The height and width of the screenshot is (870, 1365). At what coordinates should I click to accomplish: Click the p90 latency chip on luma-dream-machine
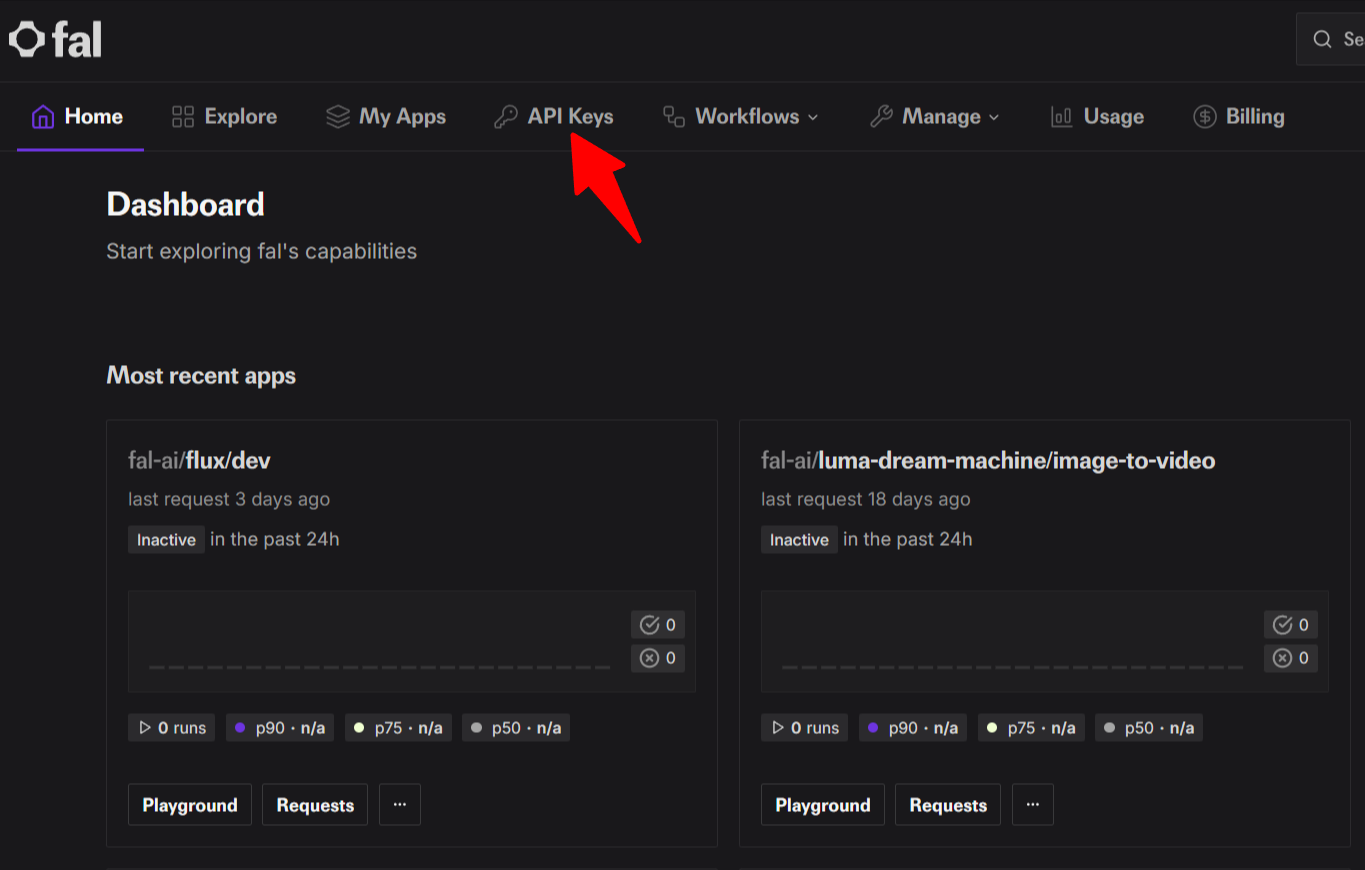pos(913,728)
